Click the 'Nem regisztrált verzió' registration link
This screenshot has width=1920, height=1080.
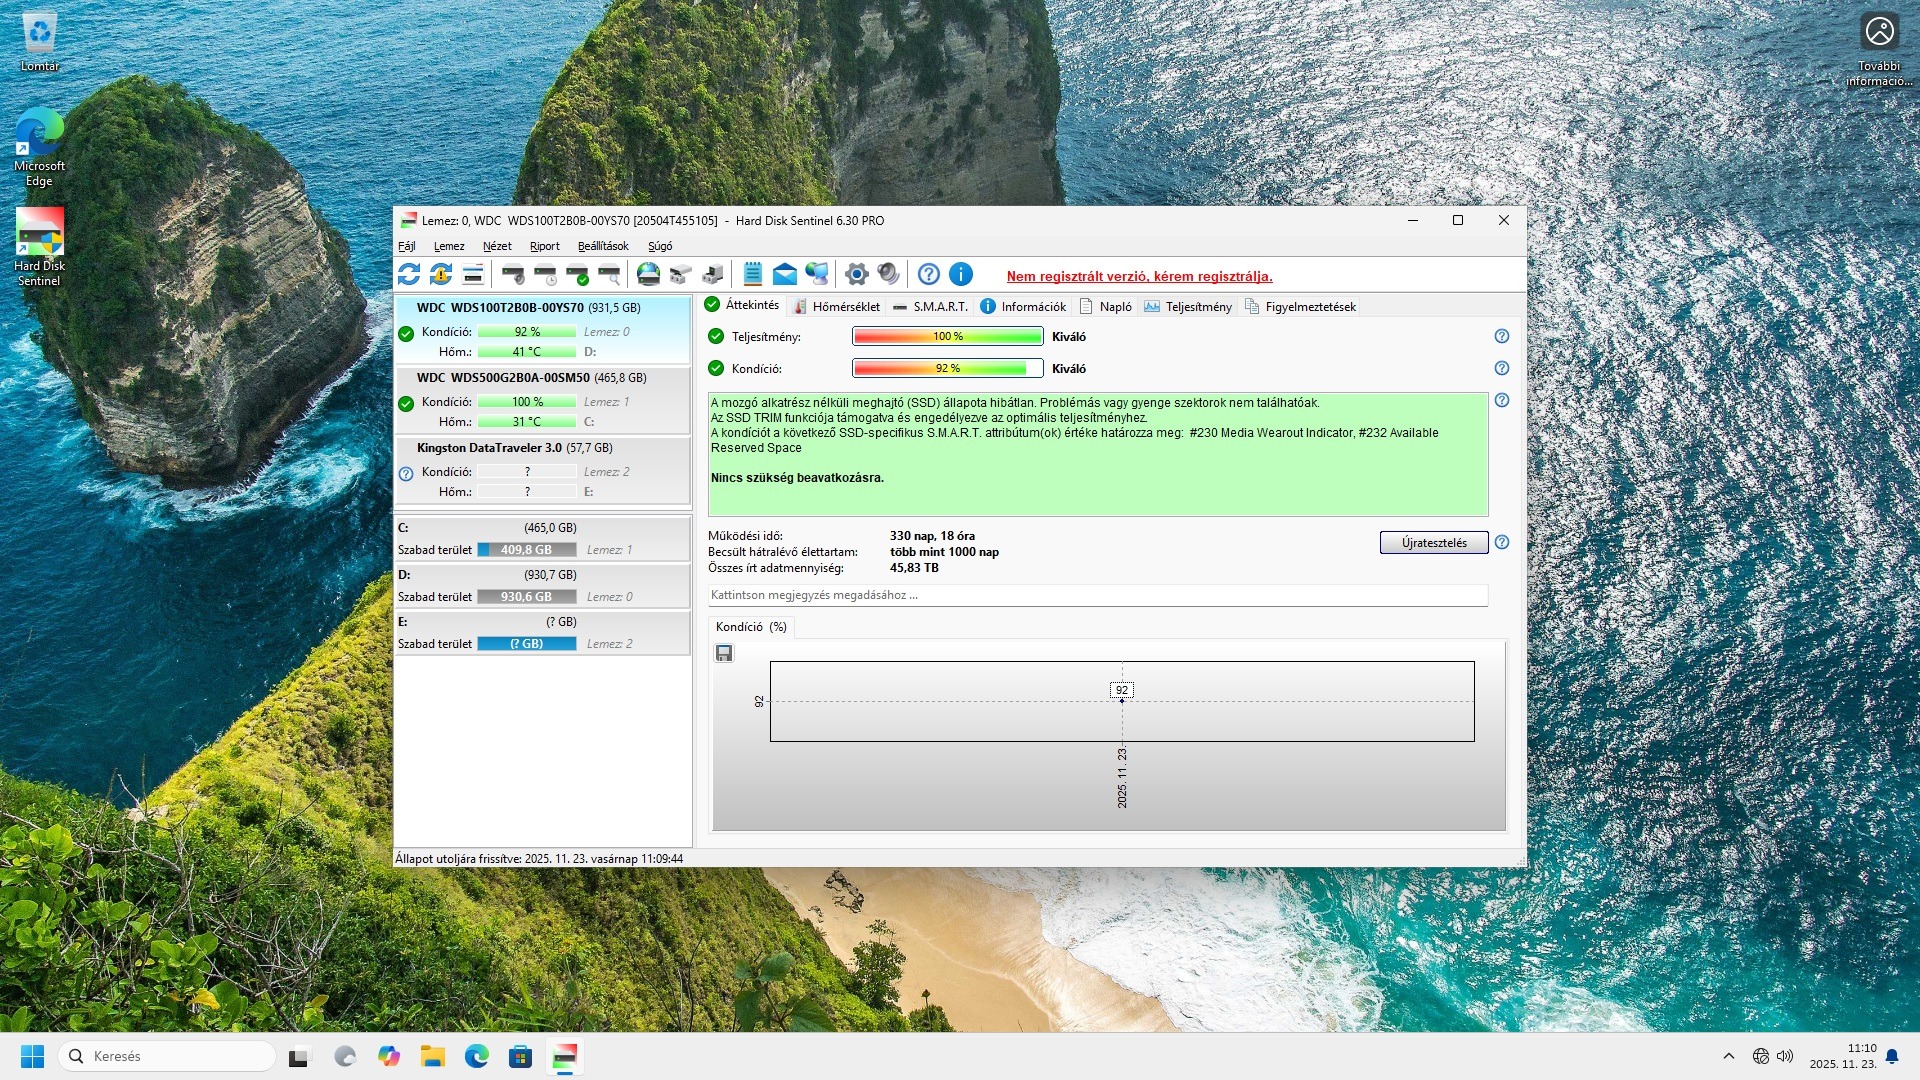tap(1139, 277)
